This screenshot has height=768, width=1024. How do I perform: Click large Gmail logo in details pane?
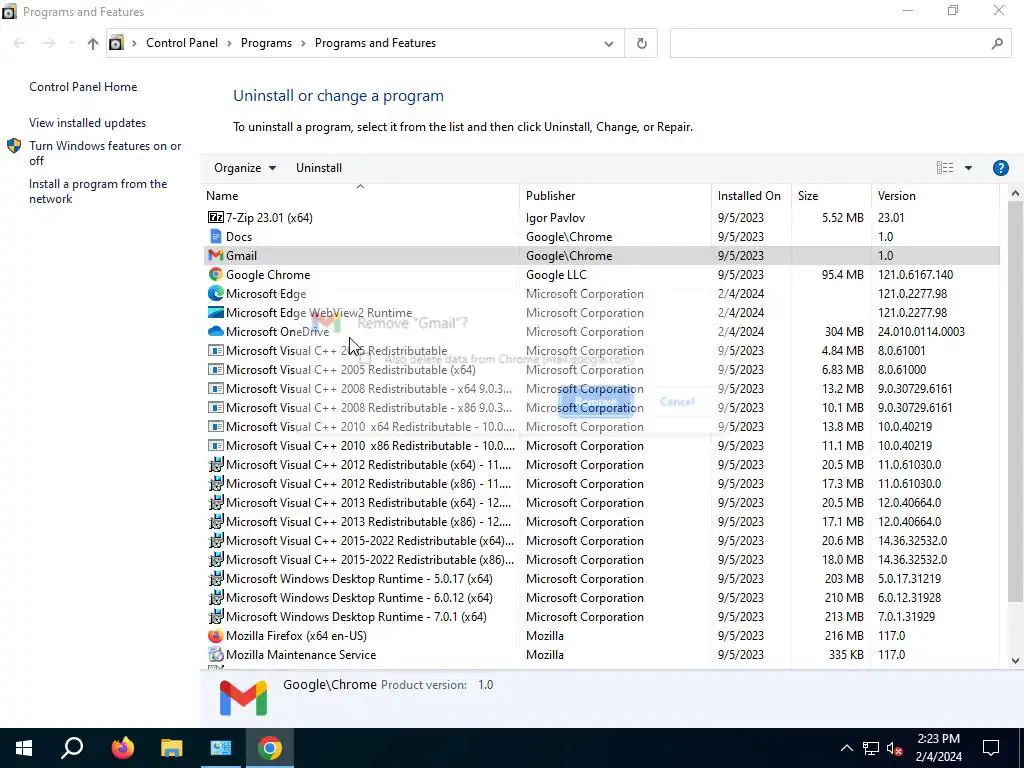pos(243,697)
